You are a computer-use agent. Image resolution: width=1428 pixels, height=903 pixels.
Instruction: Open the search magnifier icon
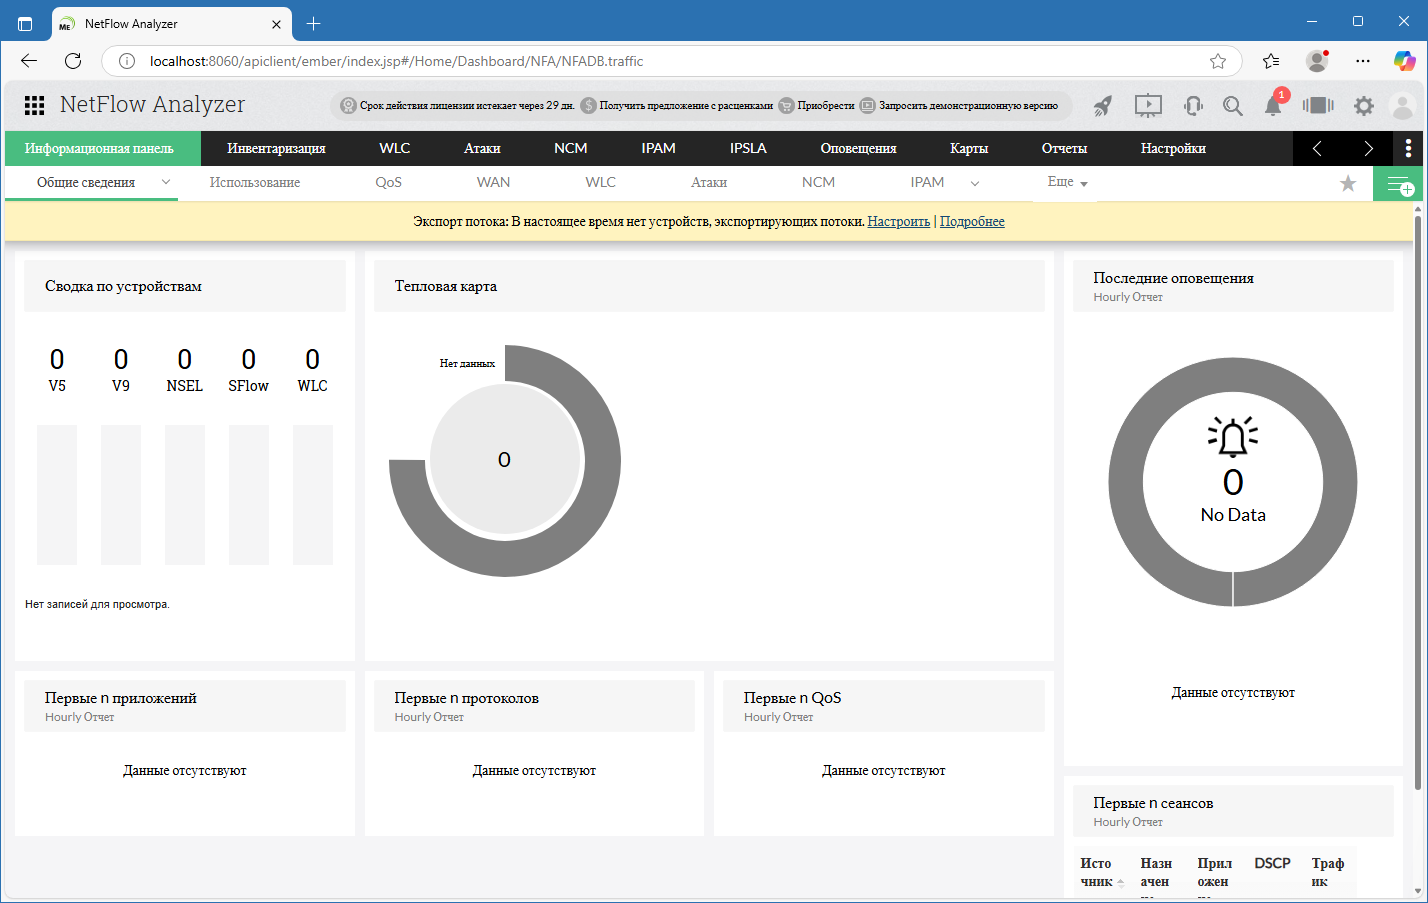click(x=1233, y=105)
